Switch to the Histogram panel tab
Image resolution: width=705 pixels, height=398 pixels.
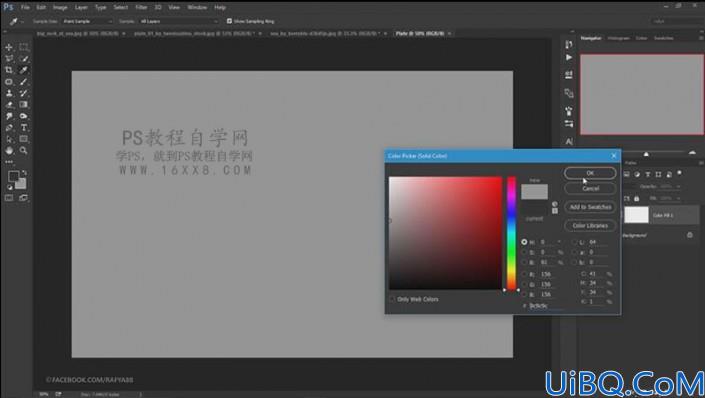[x=618, y=38]
